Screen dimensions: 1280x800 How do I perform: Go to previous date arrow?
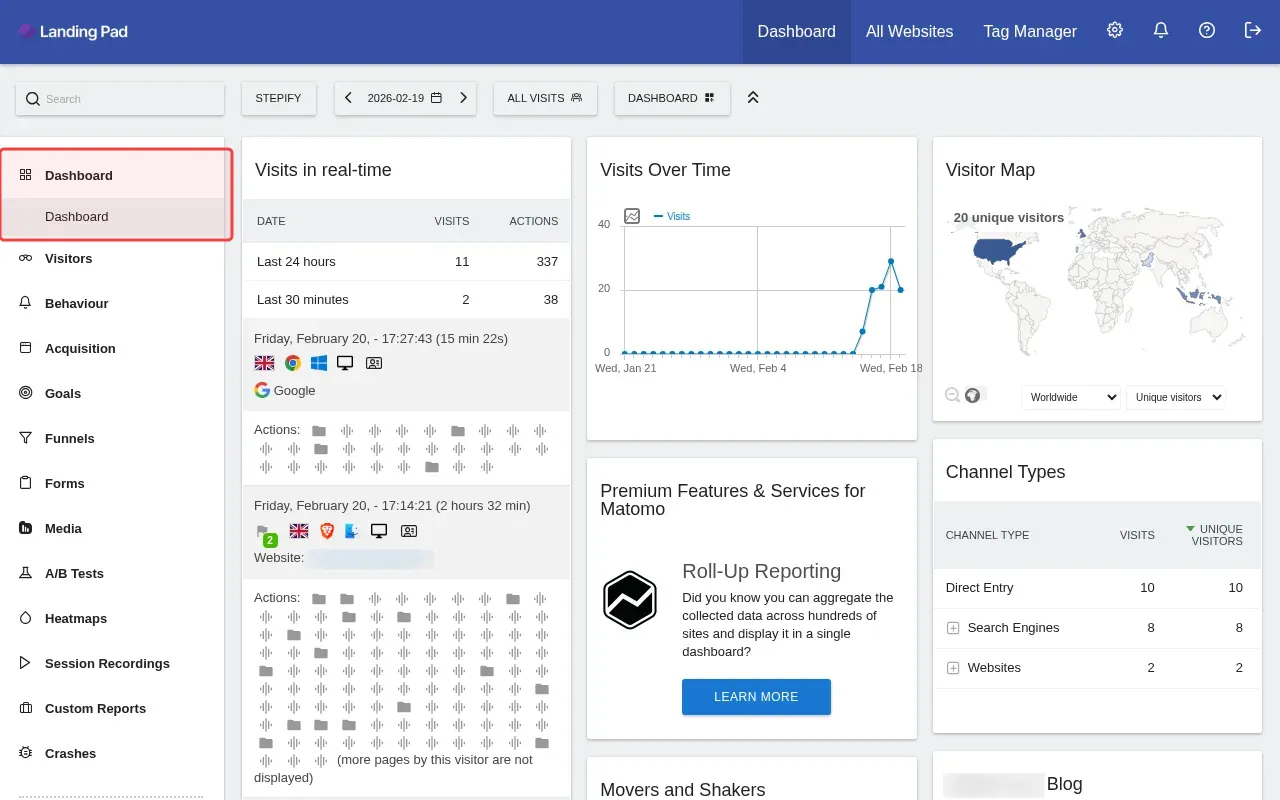(349, 98)
